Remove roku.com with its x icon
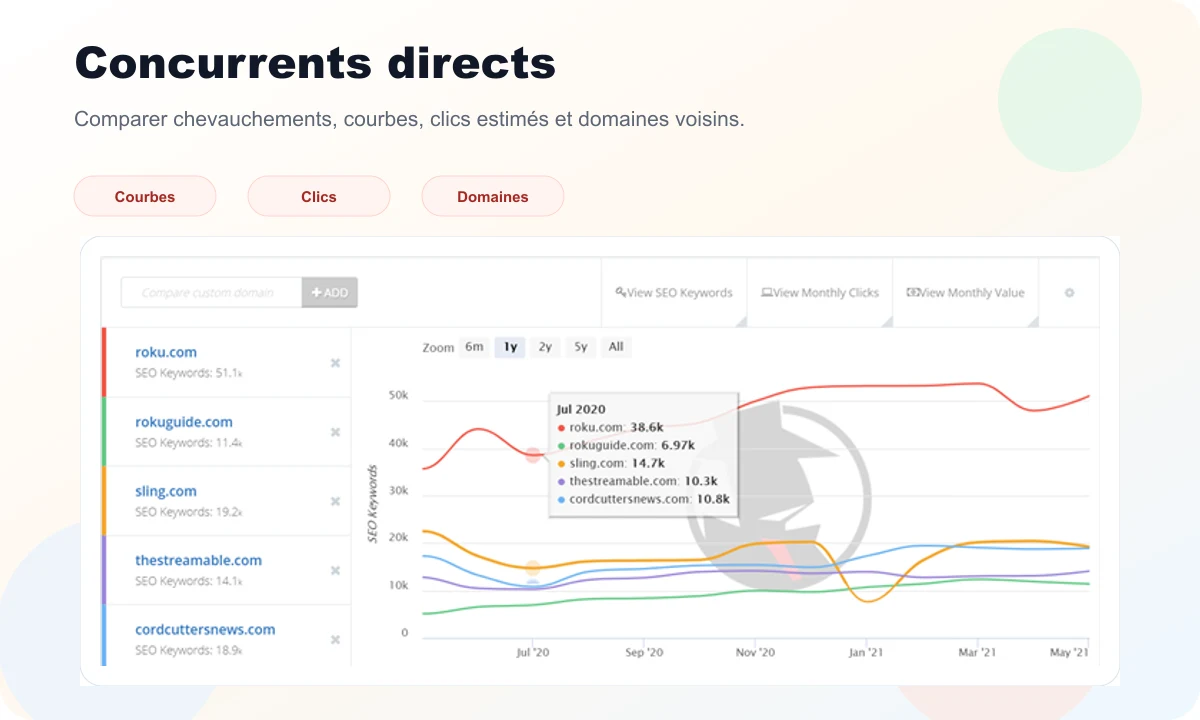The image size is (1200, 720). click(335, 362)
